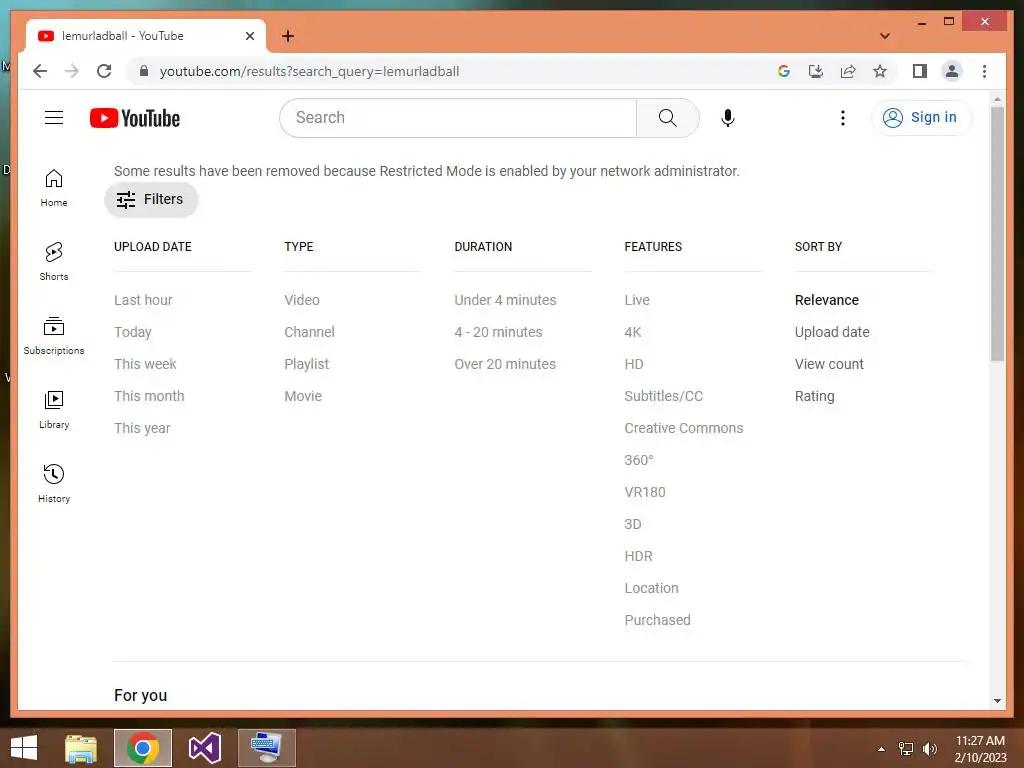Click the volume icon in system tray
The width and height of the screenshot is (1024, 768).
point(929,749)
